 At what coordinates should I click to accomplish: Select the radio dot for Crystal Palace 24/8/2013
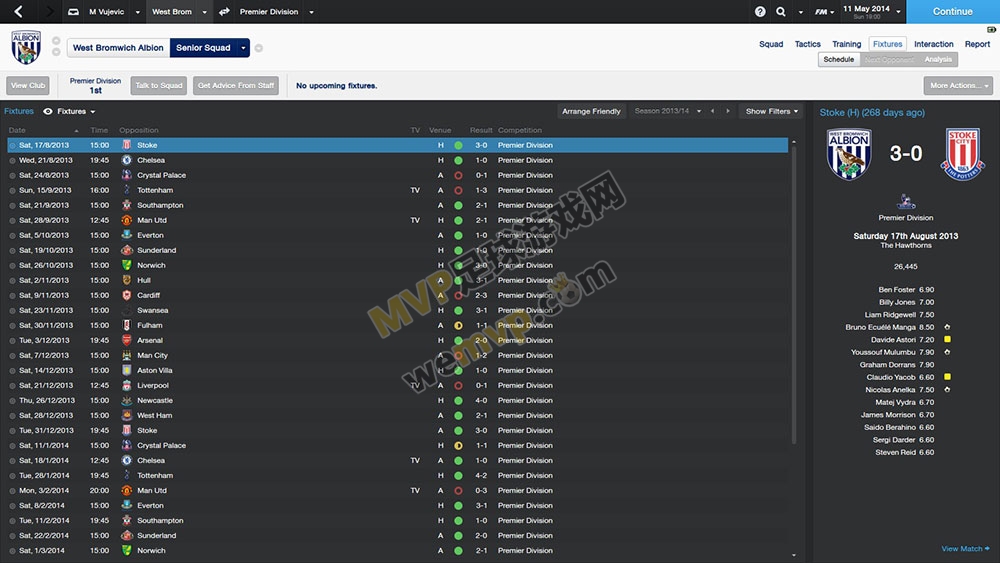coord(12,175)
